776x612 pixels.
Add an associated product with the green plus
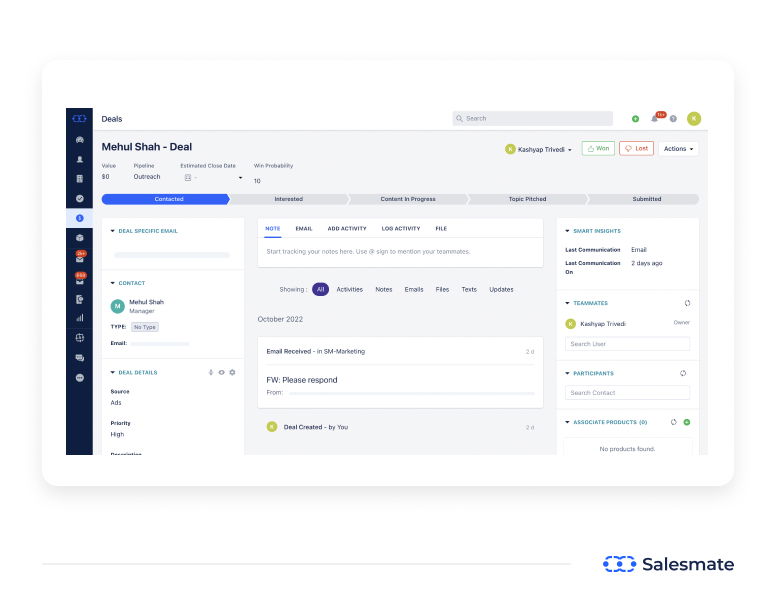[x=687, y=422]
